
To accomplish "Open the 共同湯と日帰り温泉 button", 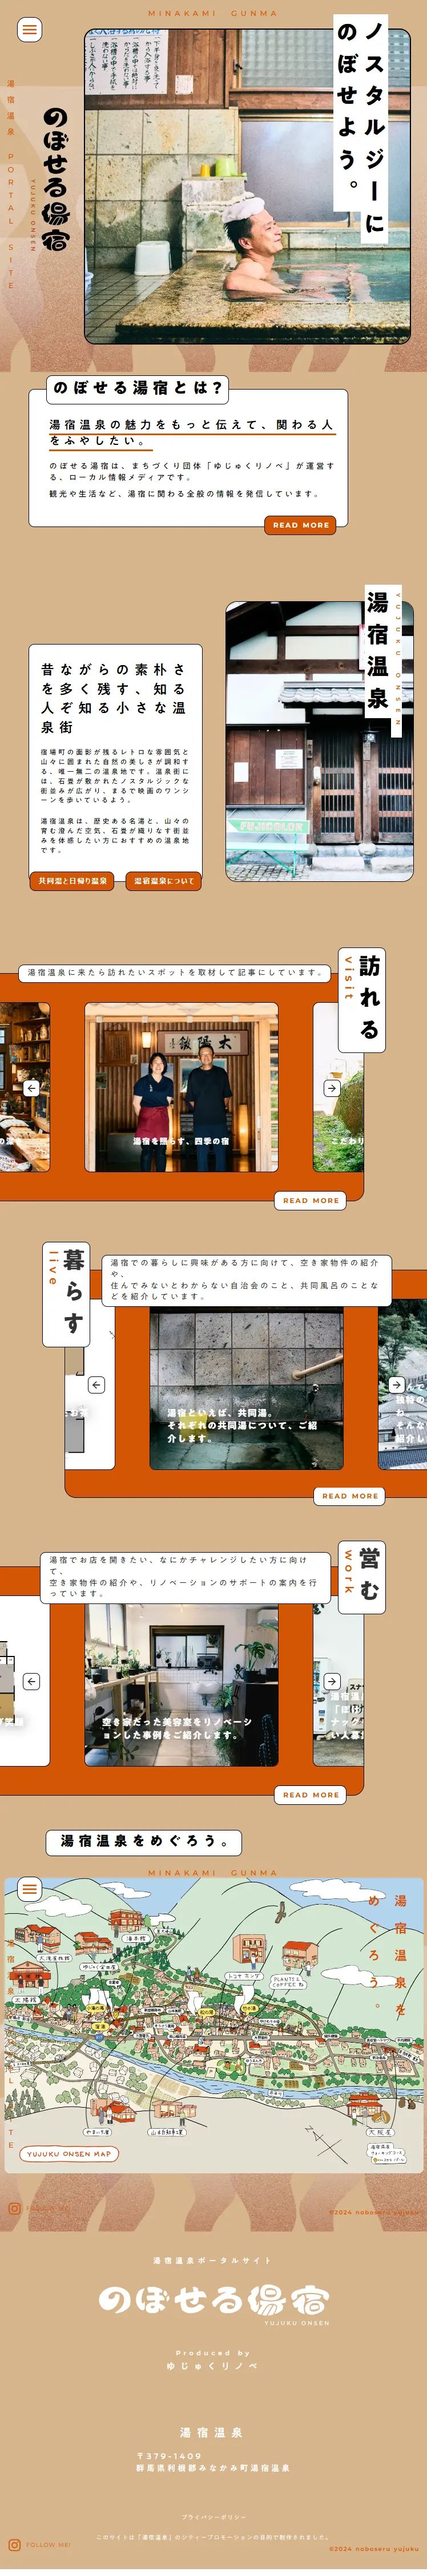I will coord(73,881).
